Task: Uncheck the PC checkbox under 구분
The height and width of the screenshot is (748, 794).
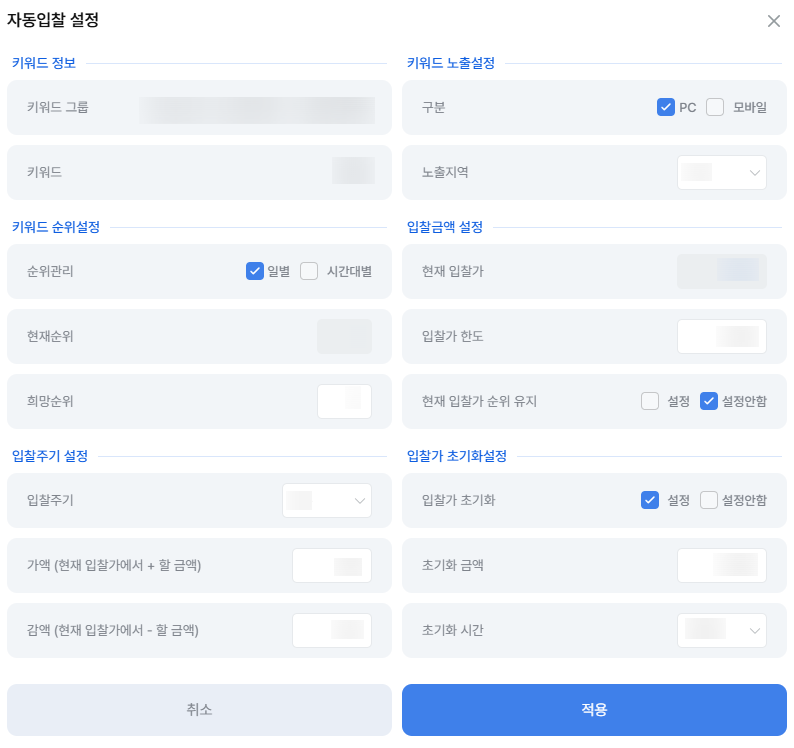Action: pos(665,107)
